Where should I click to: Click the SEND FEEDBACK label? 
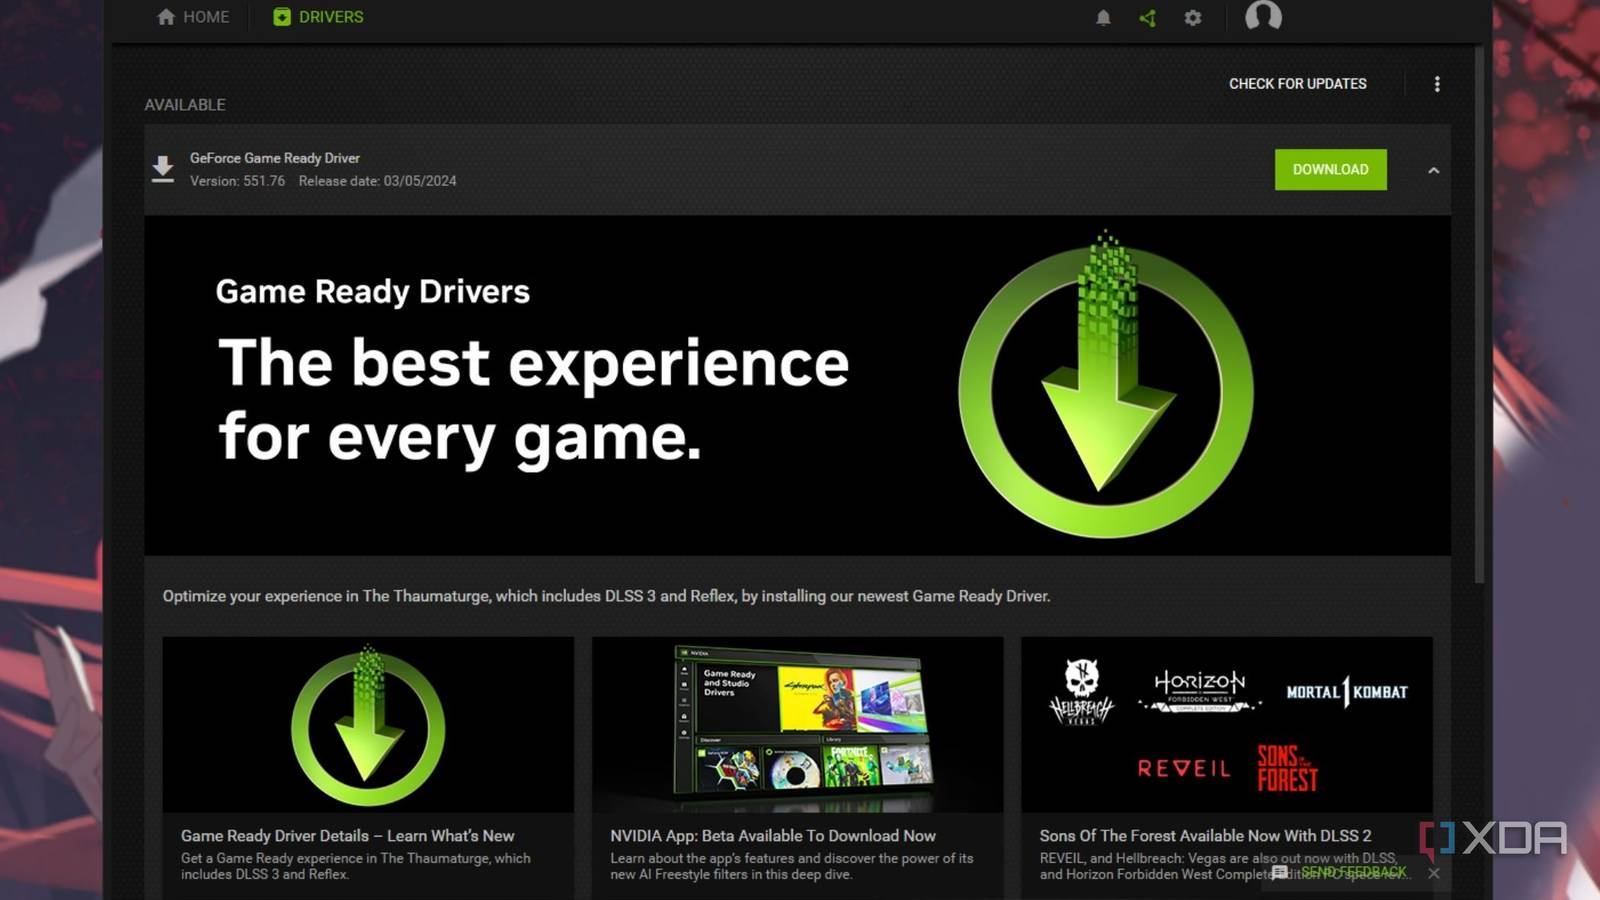tap(1353, 871)
